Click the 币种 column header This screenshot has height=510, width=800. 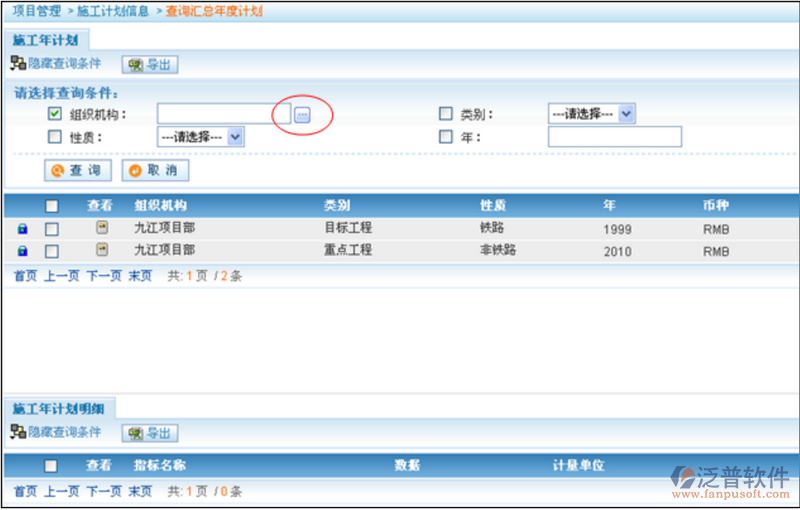[716, 205]
